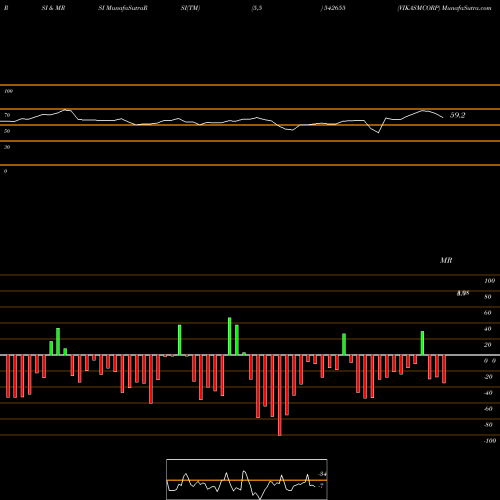Click the SI & MR header text
Screen dimensions: 500x500
coord(53,8)
